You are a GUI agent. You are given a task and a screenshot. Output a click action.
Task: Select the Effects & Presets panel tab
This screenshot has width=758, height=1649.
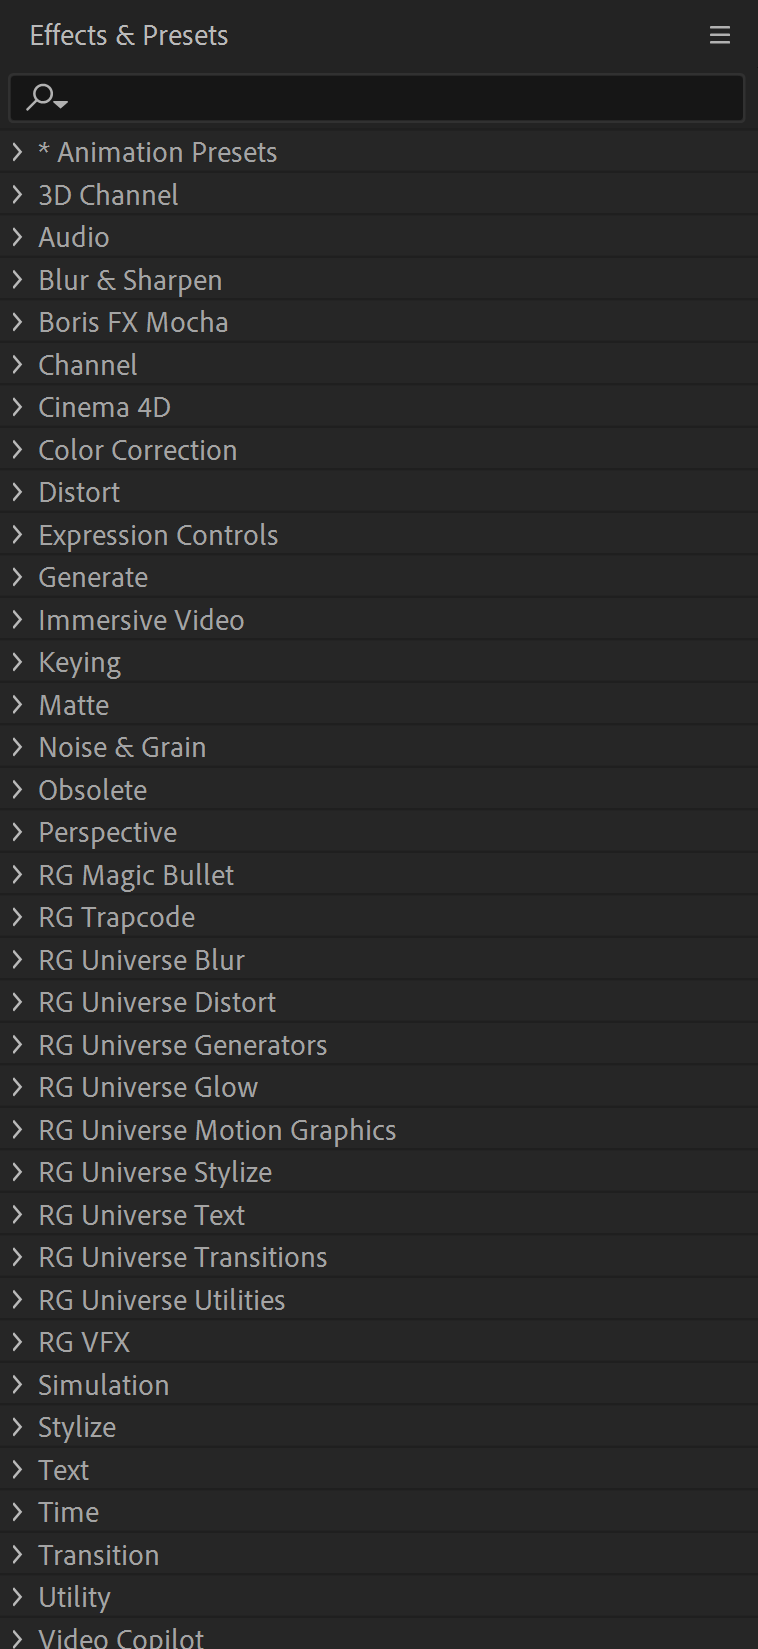point(129,36)
